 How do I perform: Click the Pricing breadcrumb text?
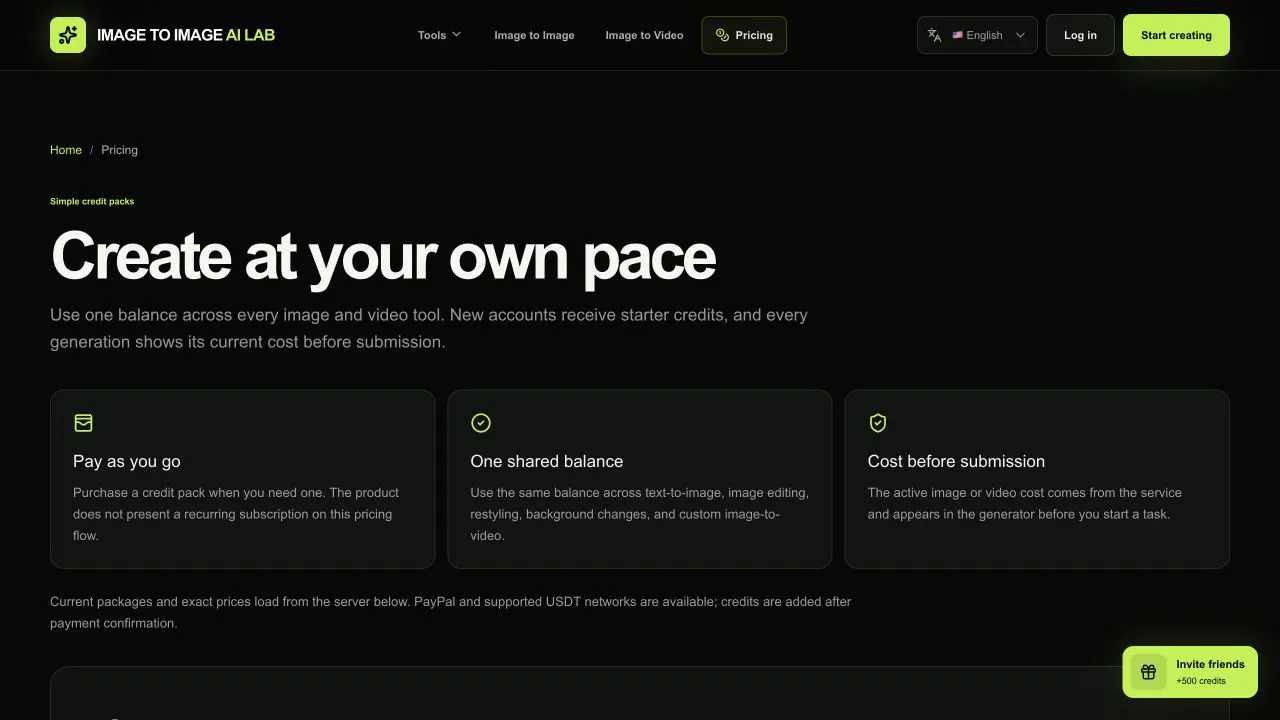(119, 150)
